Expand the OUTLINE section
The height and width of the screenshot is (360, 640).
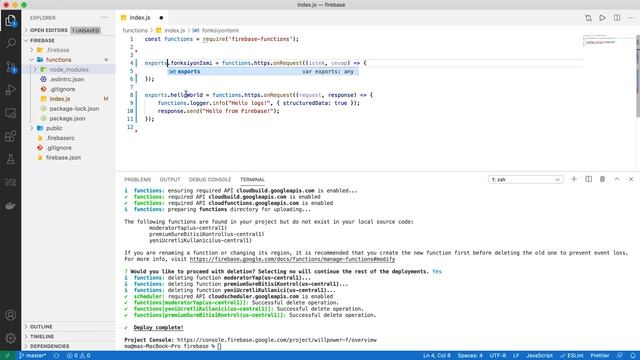coord(69,327)
